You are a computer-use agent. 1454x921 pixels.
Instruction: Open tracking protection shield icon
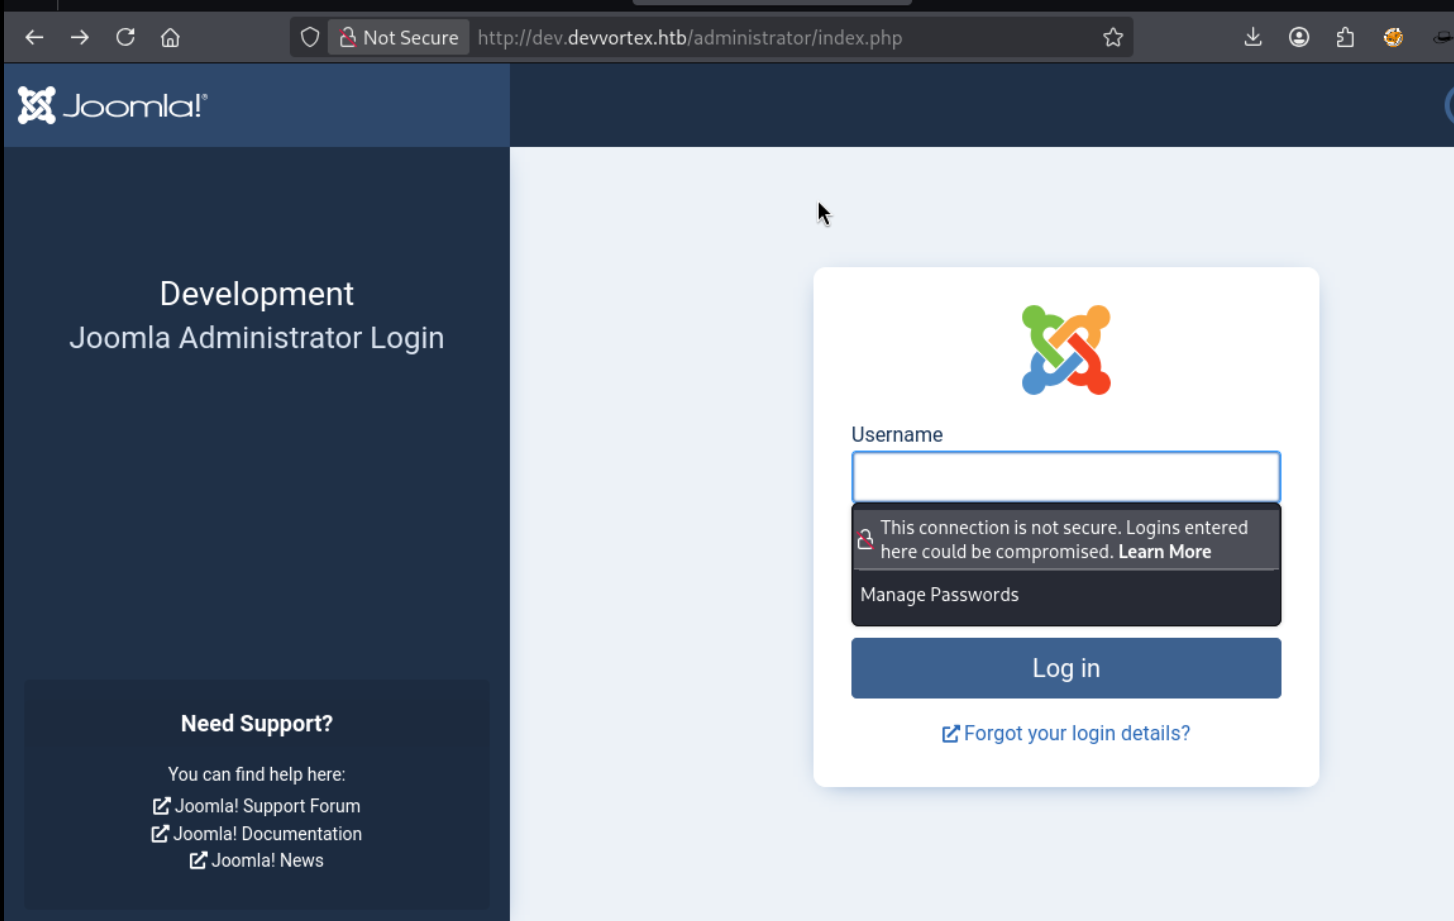[x=310, y=38]
